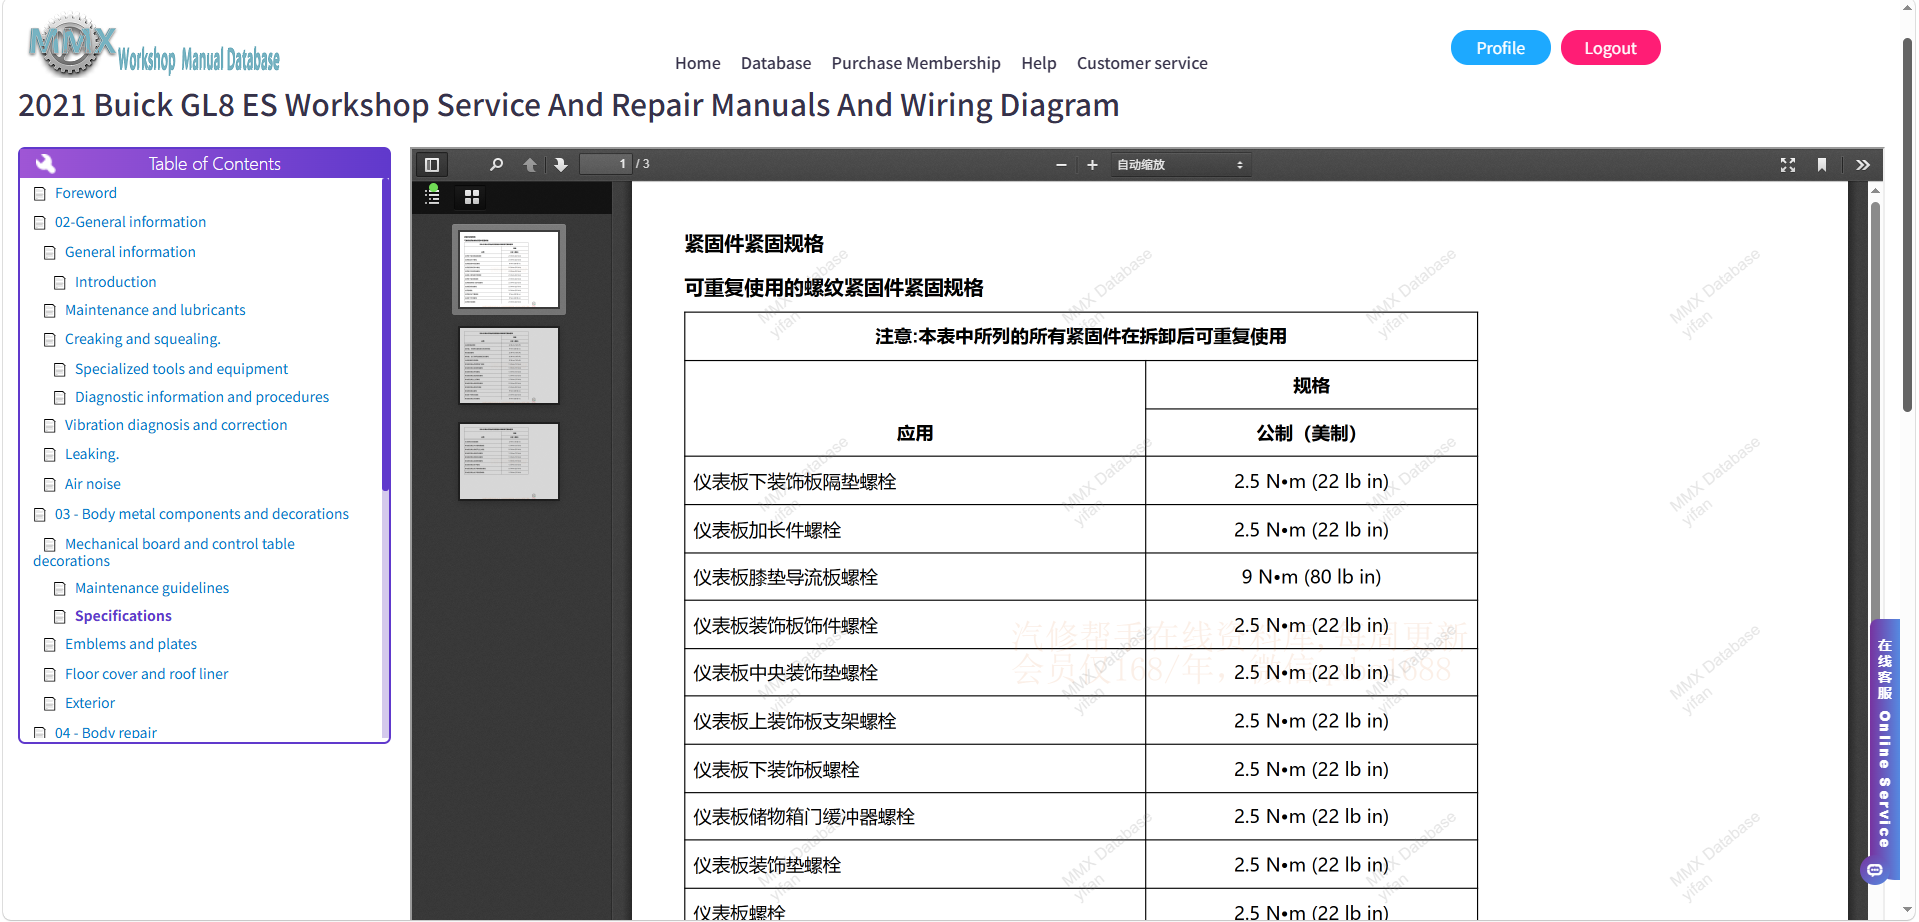Click the document icon beside Maintenance guidelines
Screen dimensions: 1919x922
(x=60, y=589)
